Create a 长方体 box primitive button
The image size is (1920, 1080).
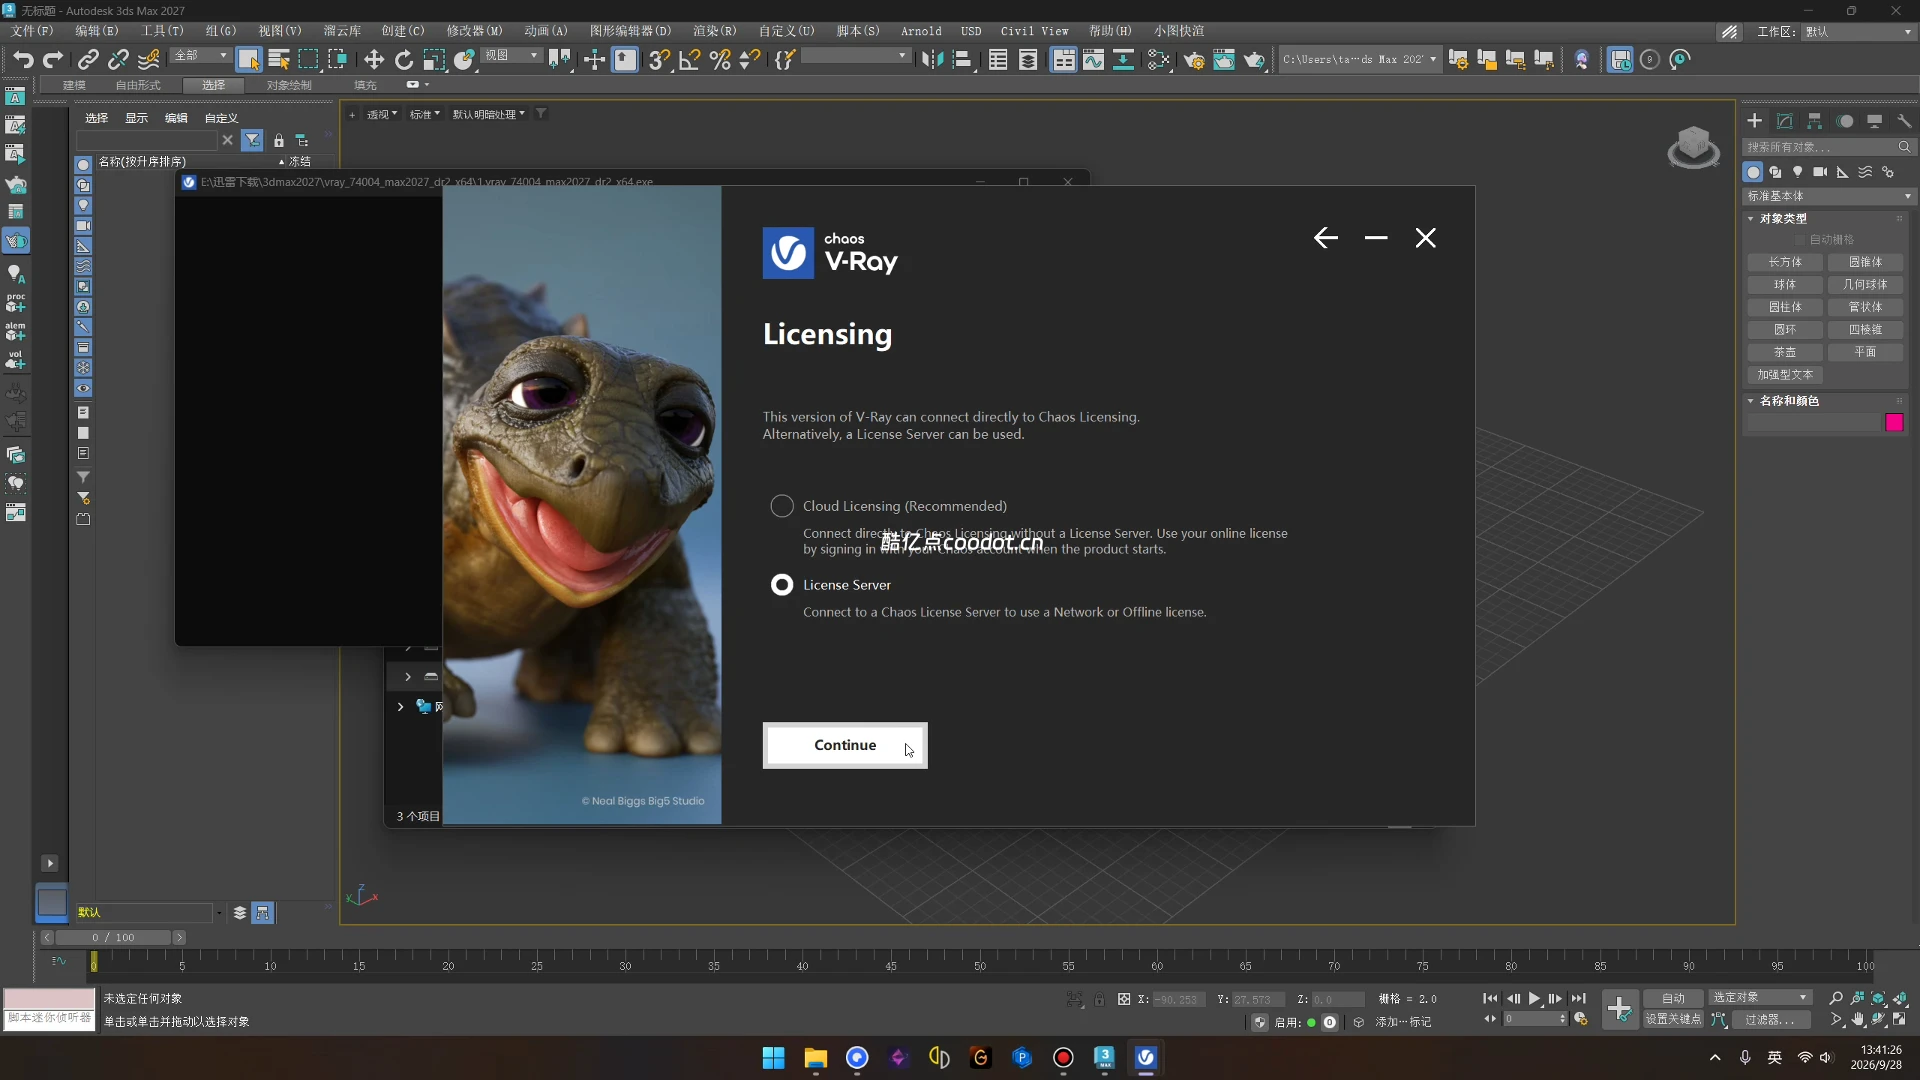click(x=1785, y=262)
